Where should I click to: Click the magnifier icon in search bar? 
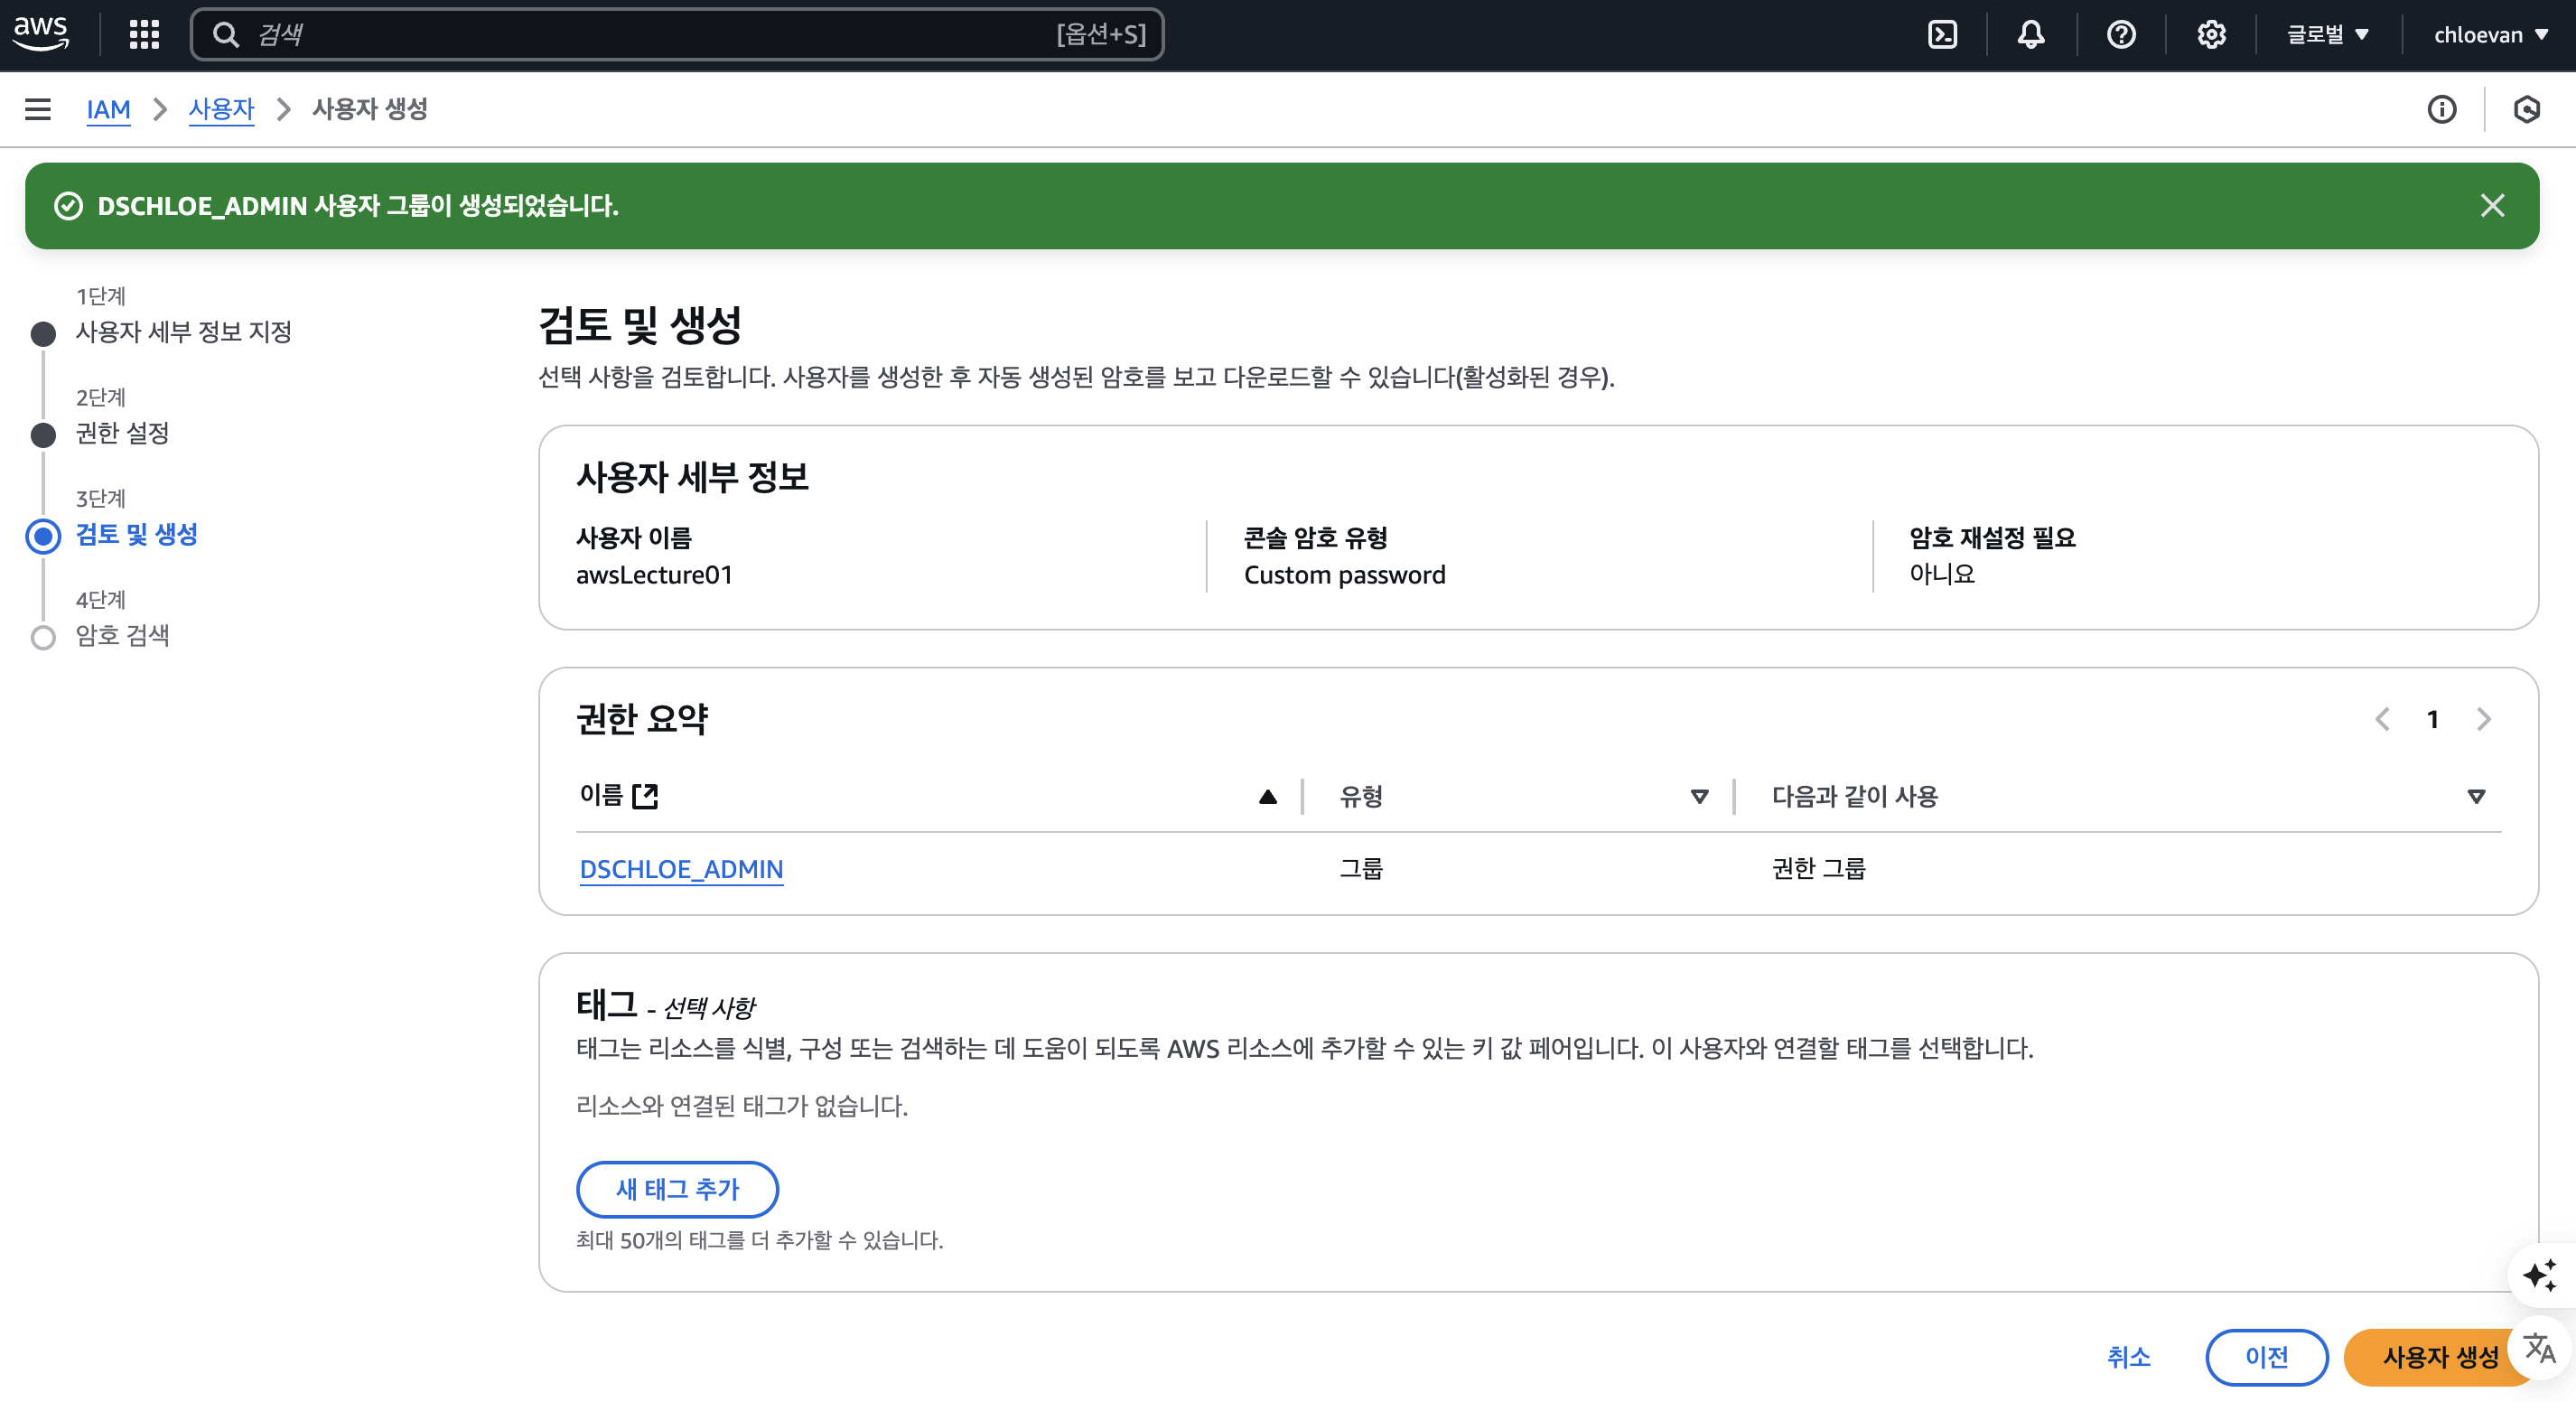(226, 35)
